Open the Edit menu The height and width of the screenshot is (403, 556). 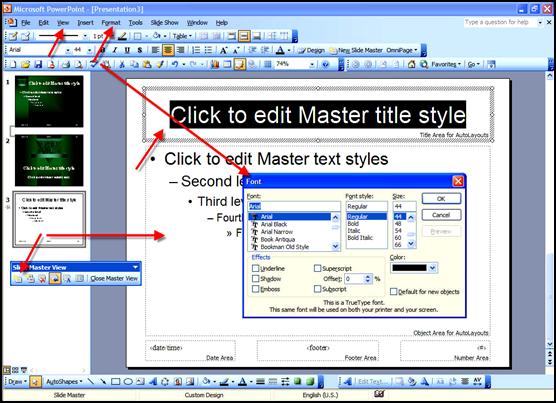coord(44,23)
